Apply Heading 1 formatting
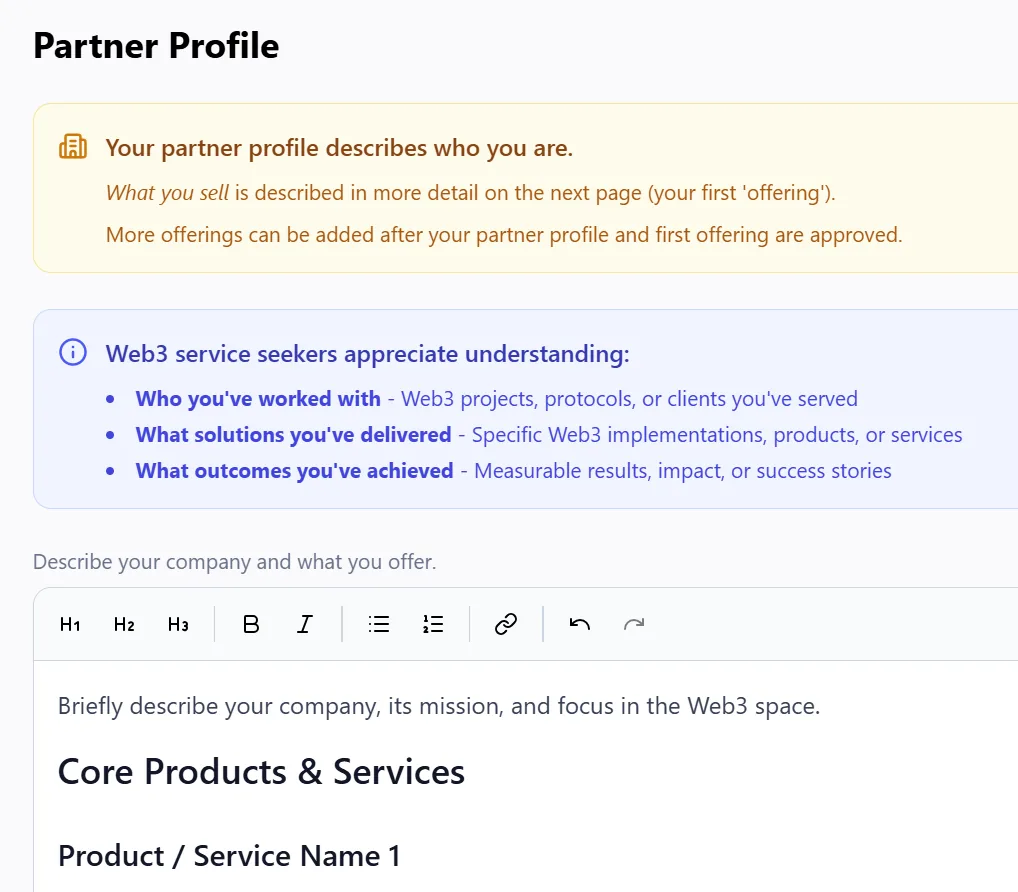This screenshot has height=892, width=1018. point(69,625)
